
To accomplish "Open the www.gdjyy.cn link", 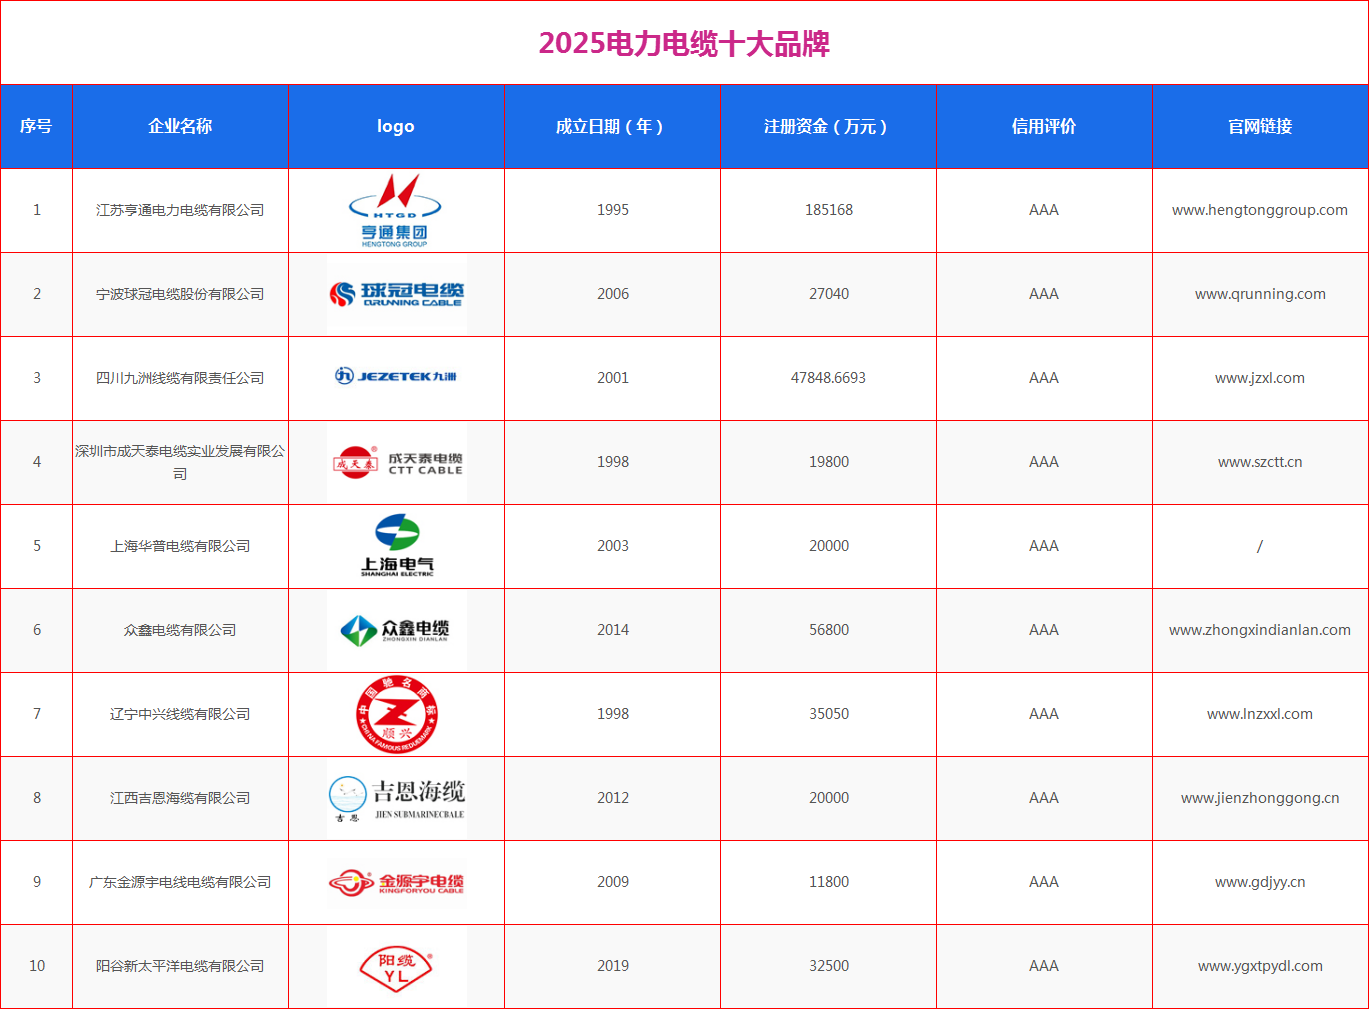I will pos(1259,882).
